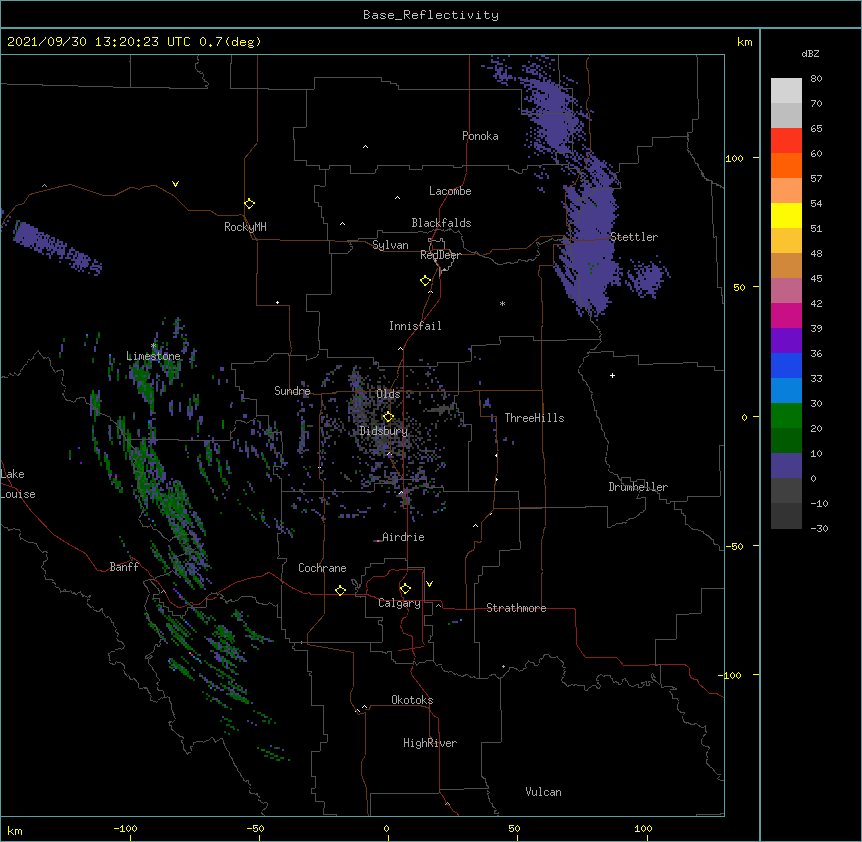
Task: Click the RedDeer city label
Action: coord(440,255)
